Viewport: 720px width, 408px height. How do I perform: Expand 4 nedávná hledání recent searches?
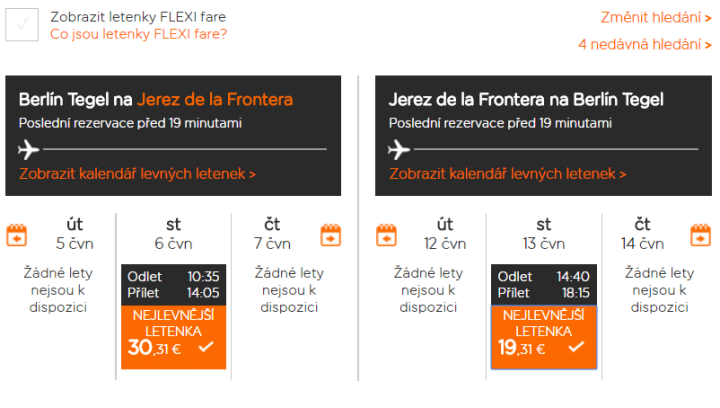tap(643, 44)
